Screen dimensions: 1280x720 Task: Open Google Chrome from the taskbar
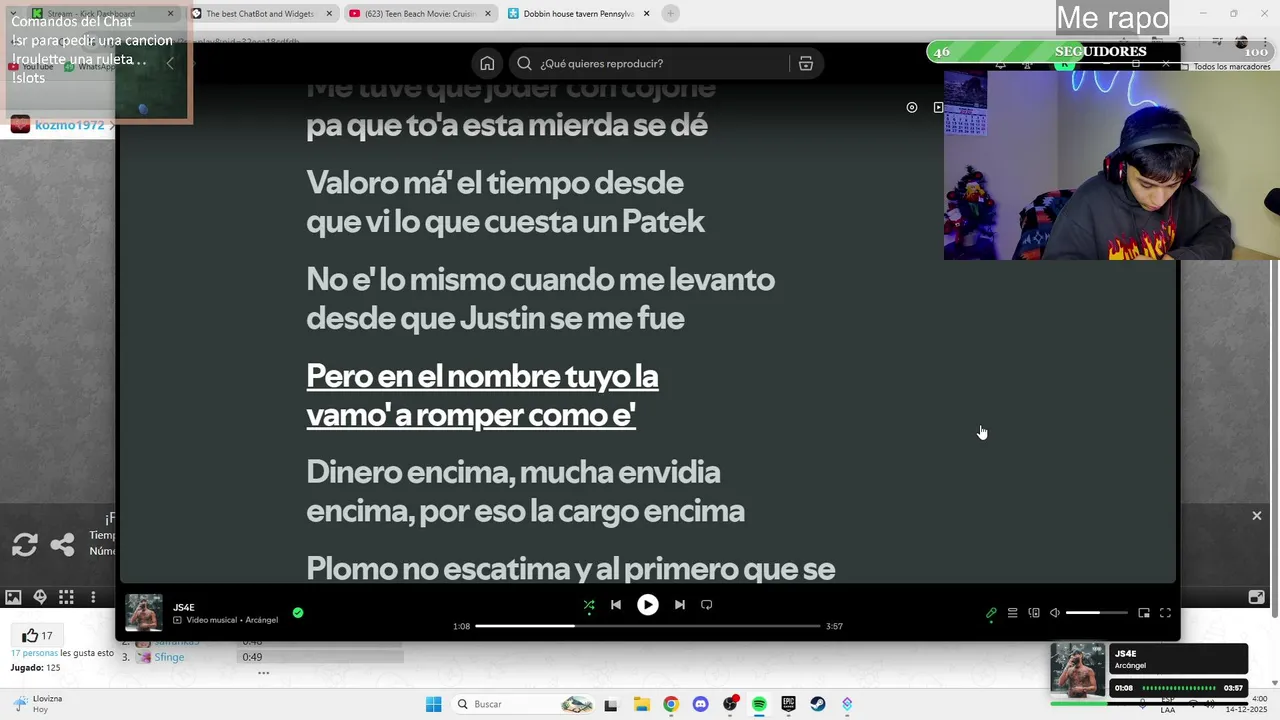(x=671, y=704)
